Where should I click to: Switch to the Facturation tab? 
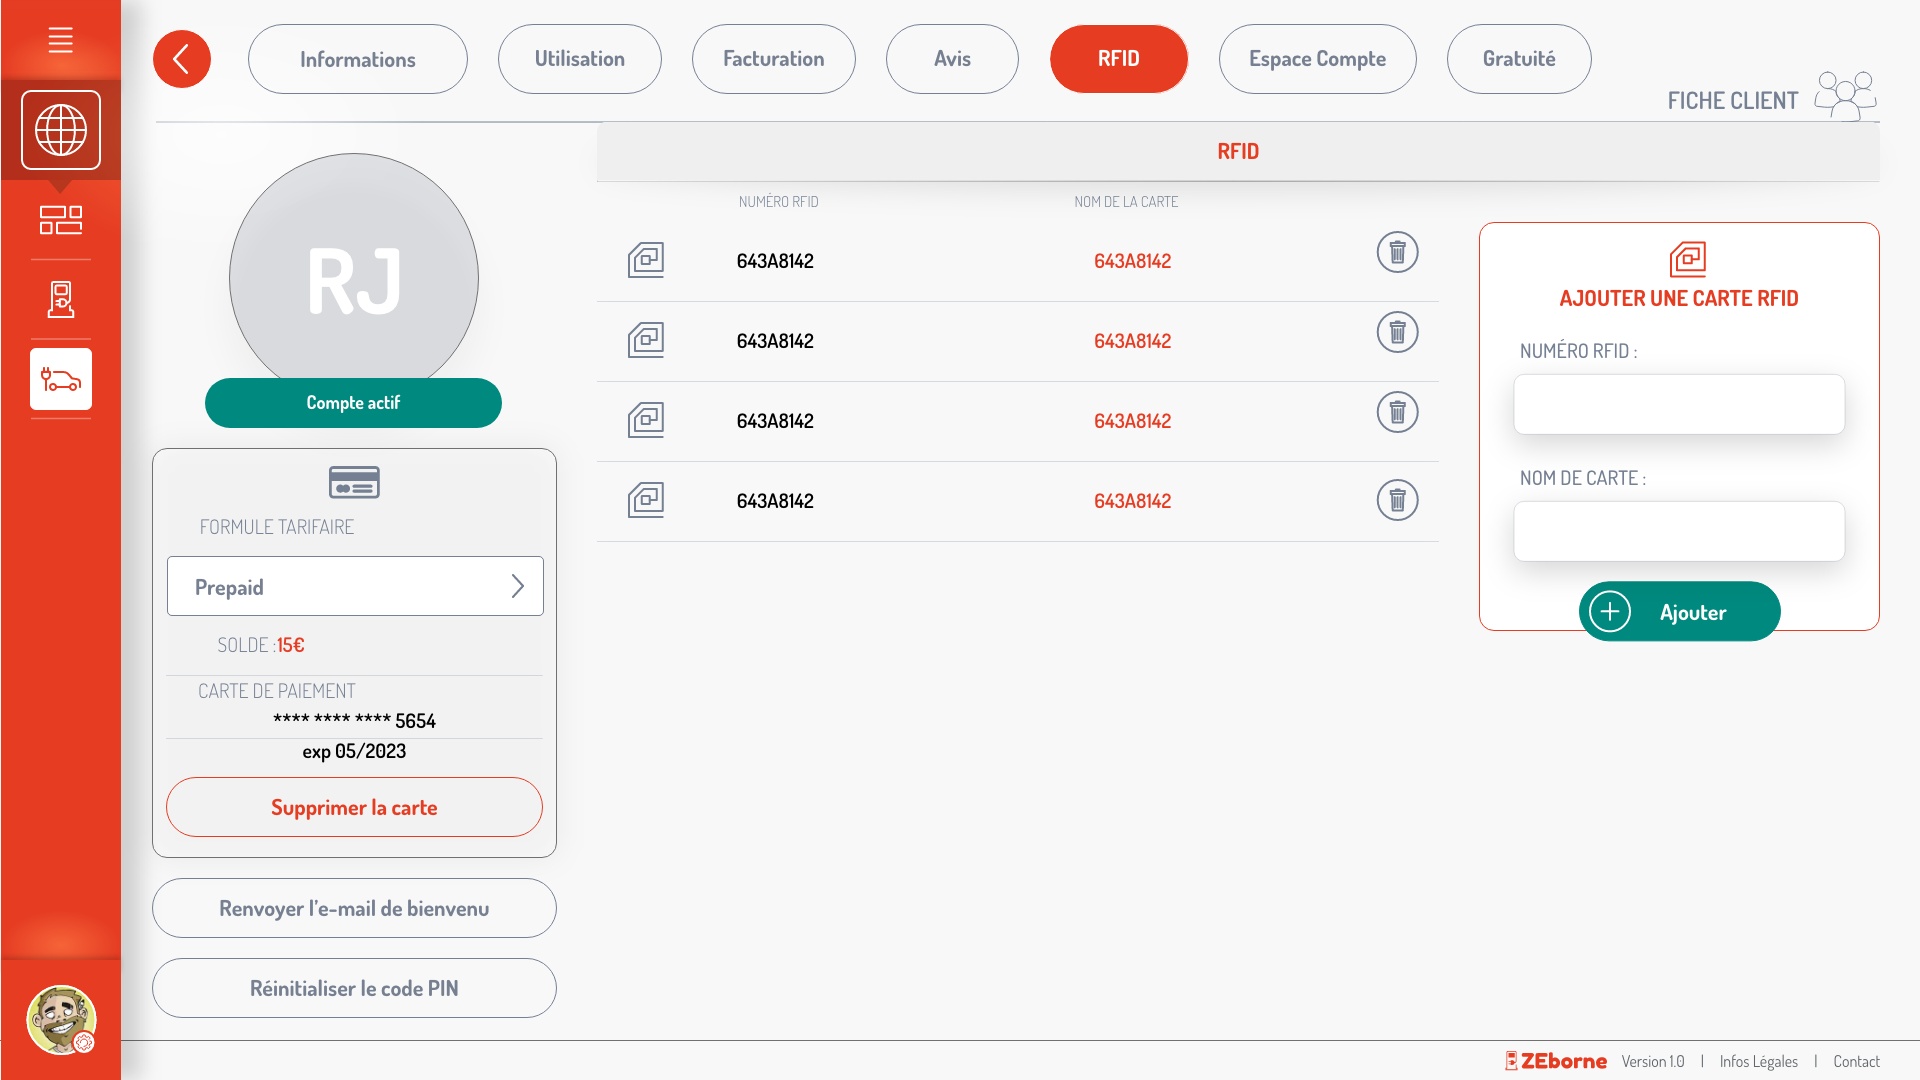point(773,59)
